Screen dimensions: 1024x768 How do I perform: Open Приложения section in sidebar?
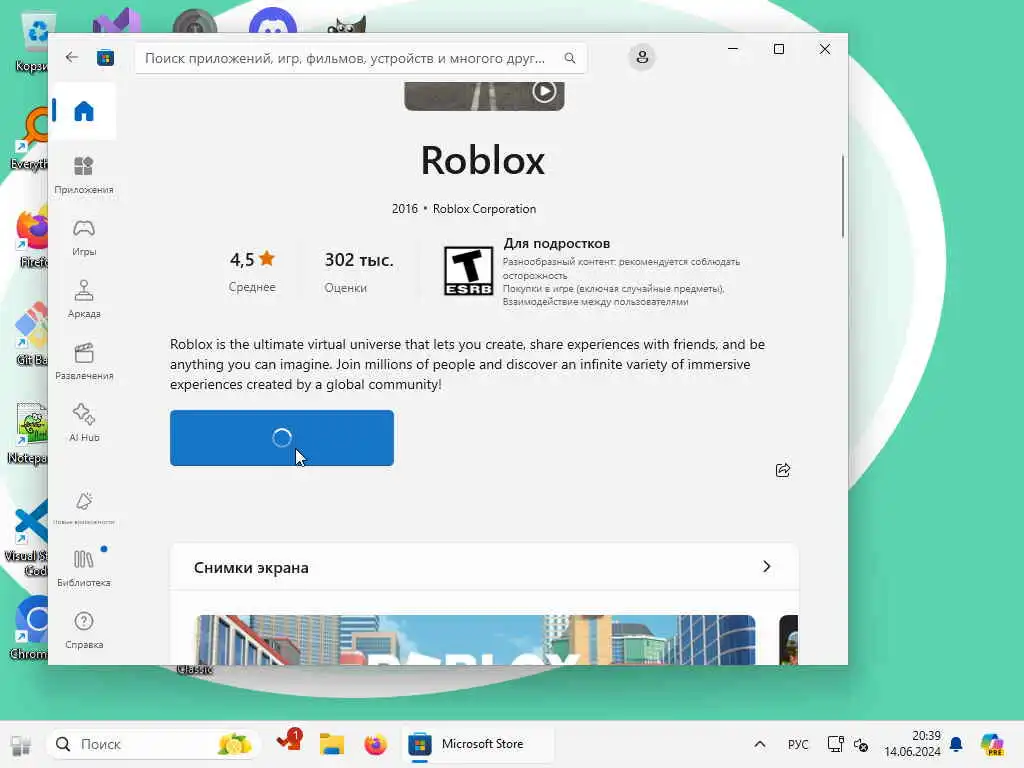pos(84,175)
